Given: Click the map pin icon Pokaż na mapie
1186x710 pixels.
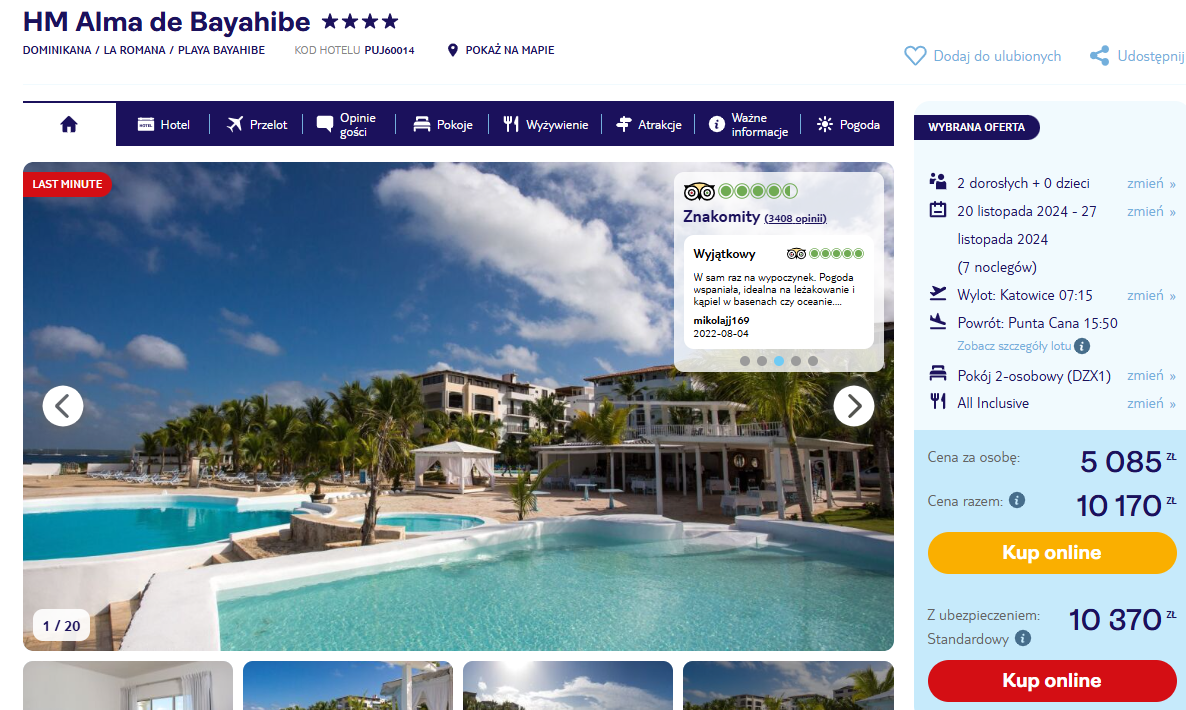Looking at the screenshot, I should (x=452, y=50).
